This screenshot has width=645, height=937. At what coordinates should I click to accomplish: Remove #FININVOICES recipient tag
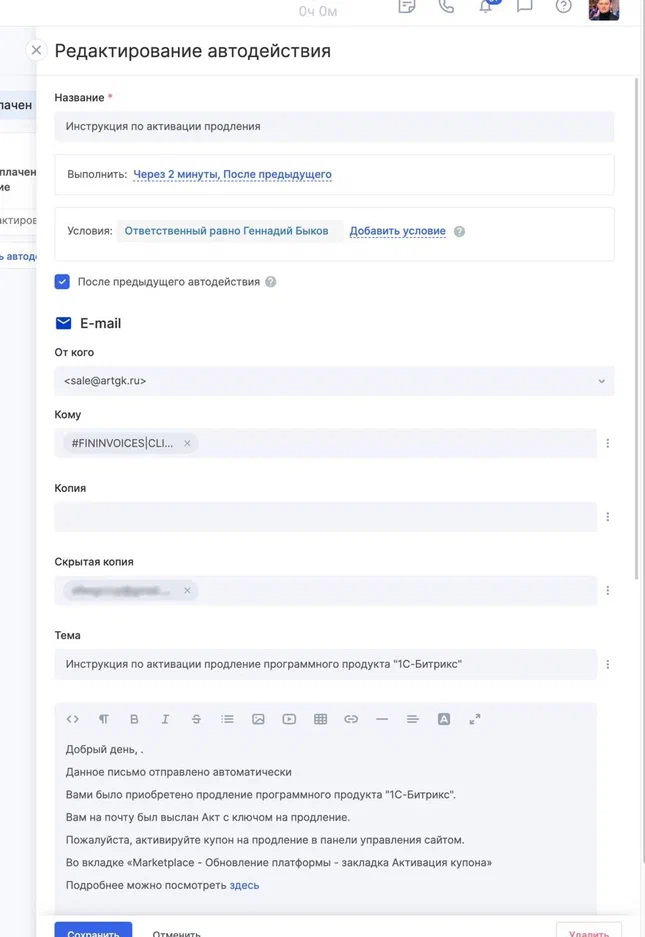(x=187, y=443)
